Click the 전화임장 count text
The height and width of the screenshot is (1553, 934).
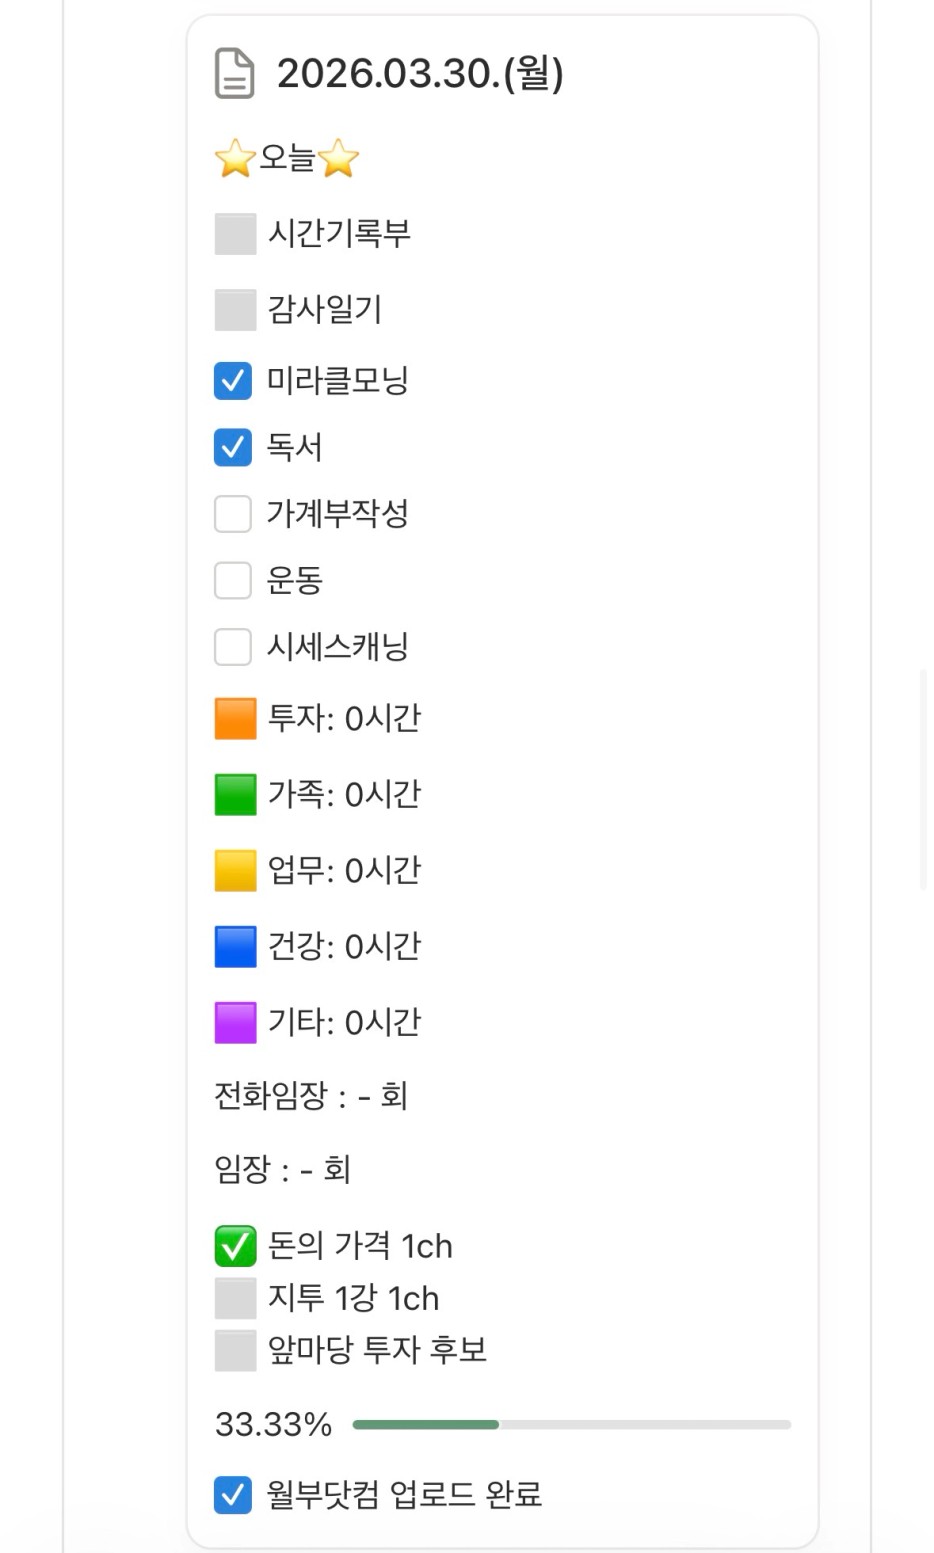(x=311, y=1097)
